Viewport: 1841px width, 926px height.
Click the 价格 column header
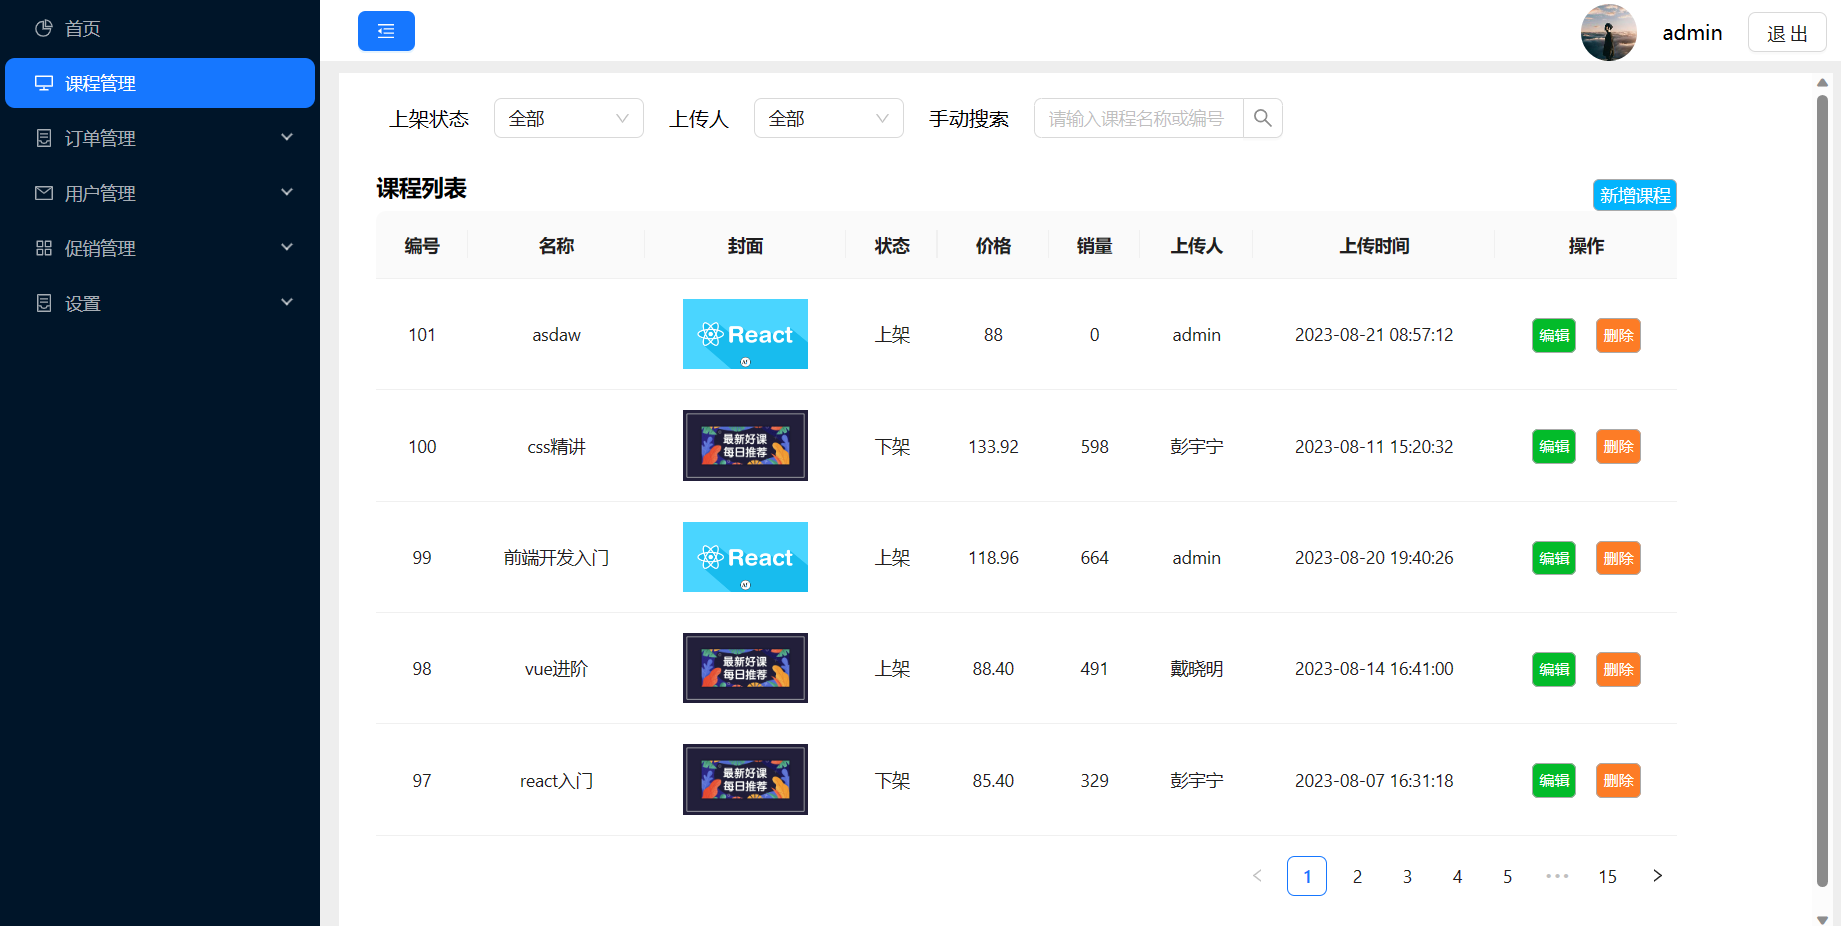pos(993,246)
